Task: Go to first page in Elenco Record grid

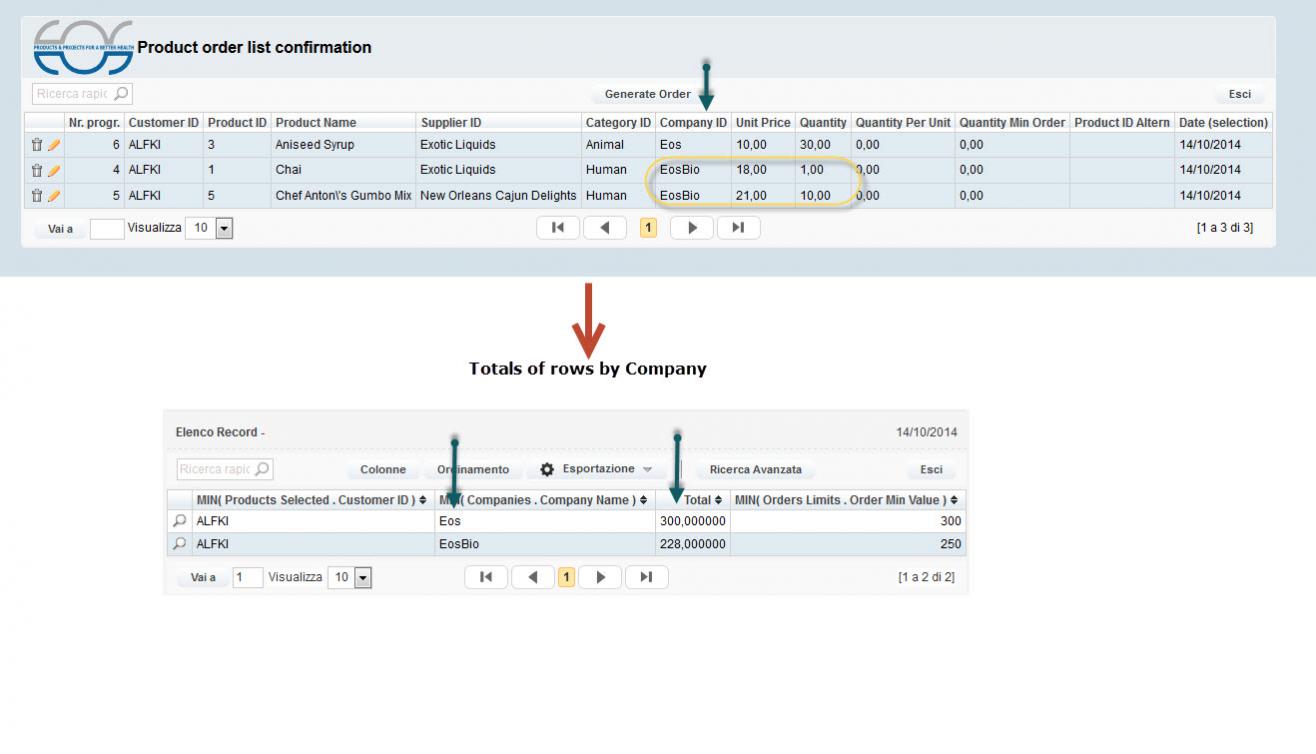Action: coord(486,577)
